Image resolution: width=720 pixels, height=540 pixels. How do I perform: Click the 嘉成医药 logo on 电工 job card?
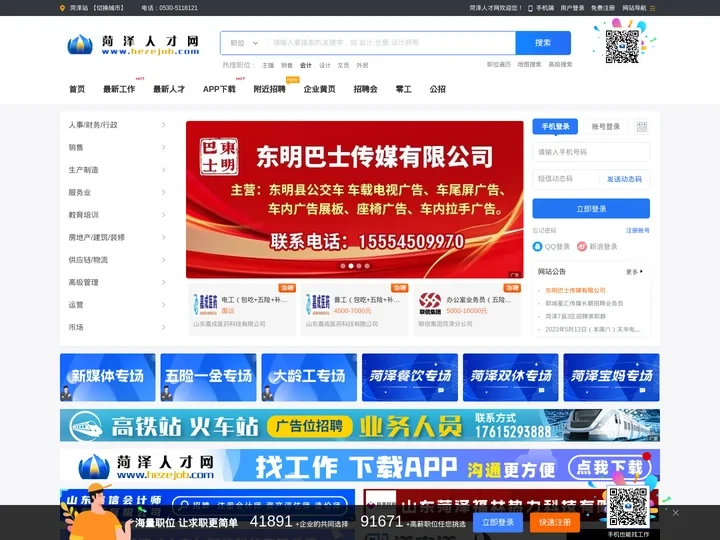click(x=205, y=304)
